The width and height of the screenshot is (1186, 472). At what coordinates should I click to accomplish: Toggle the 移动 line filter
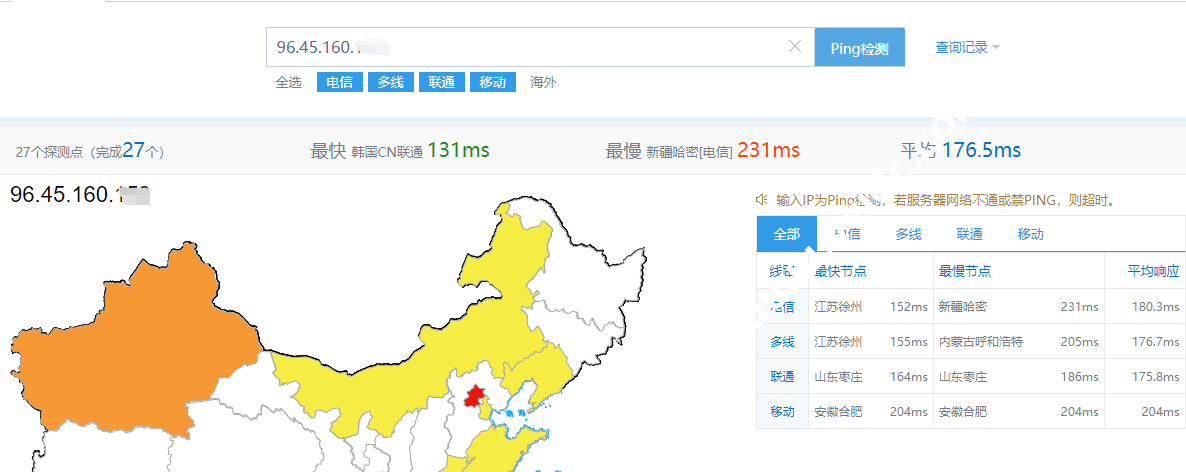tap(492, 82)
